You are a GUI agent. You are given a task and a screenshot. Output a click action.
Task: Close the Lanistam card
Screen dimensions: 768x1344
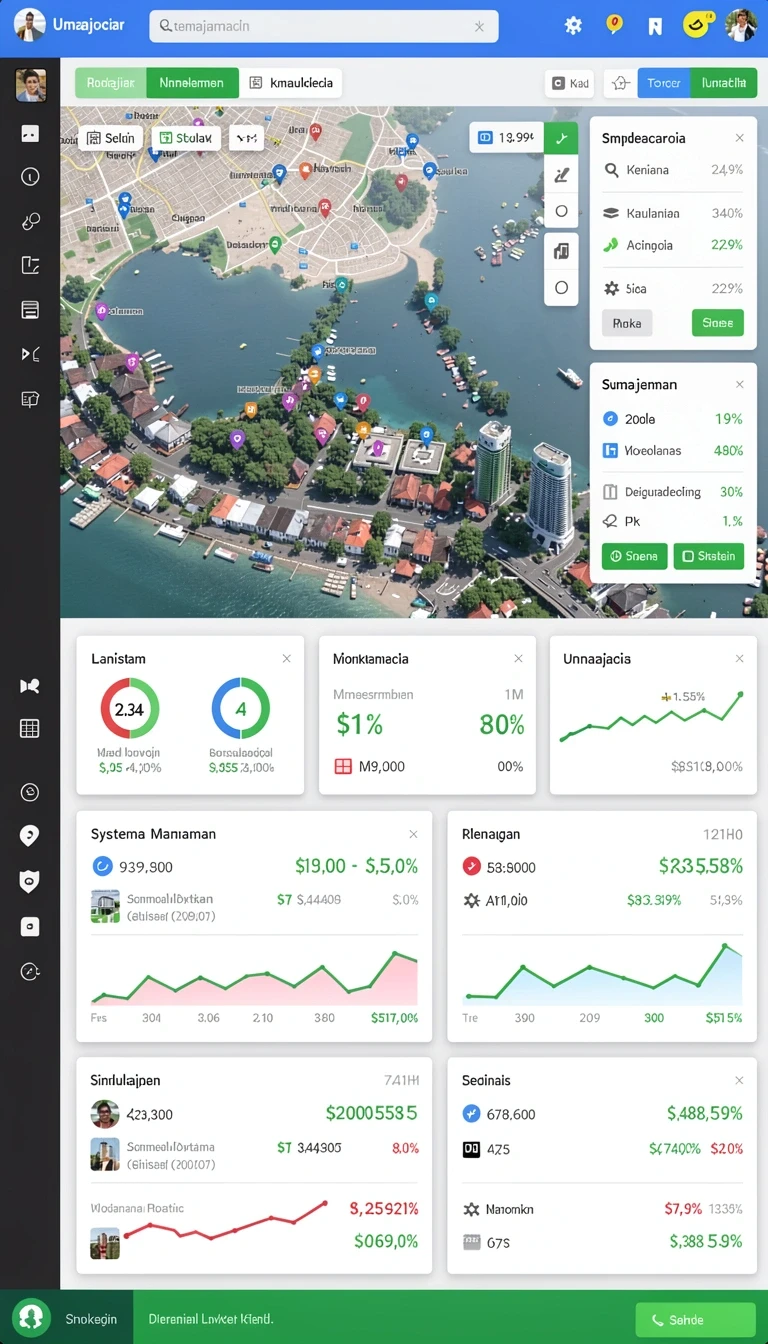coord(287,659)
